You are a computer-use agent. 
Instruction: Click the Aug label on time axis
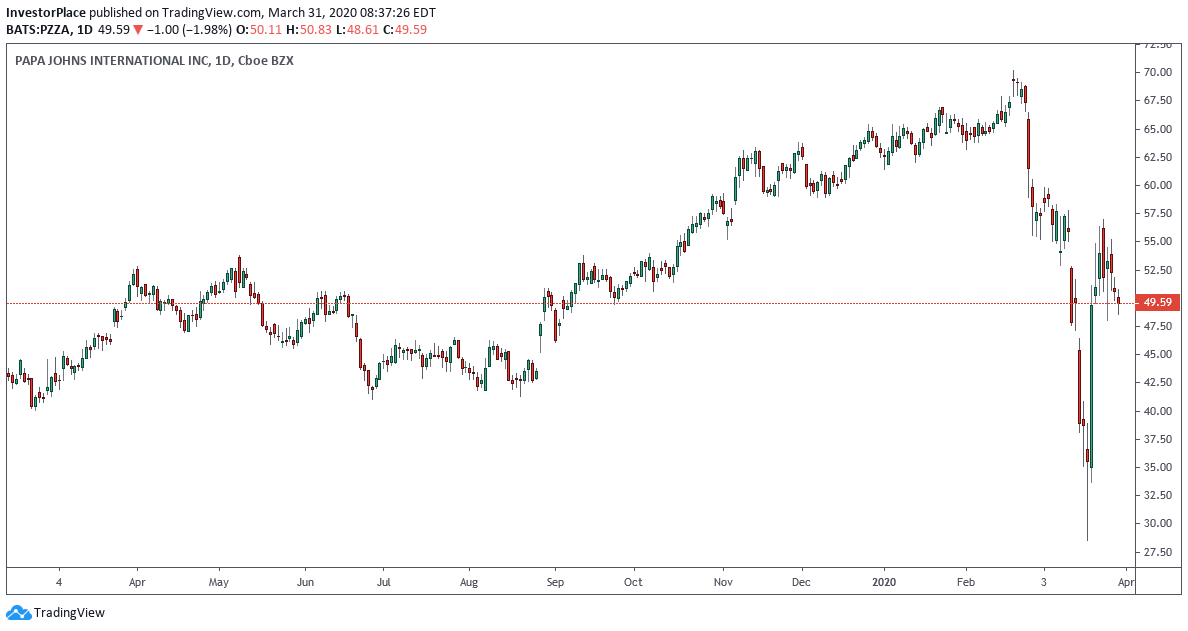[469, 583]
